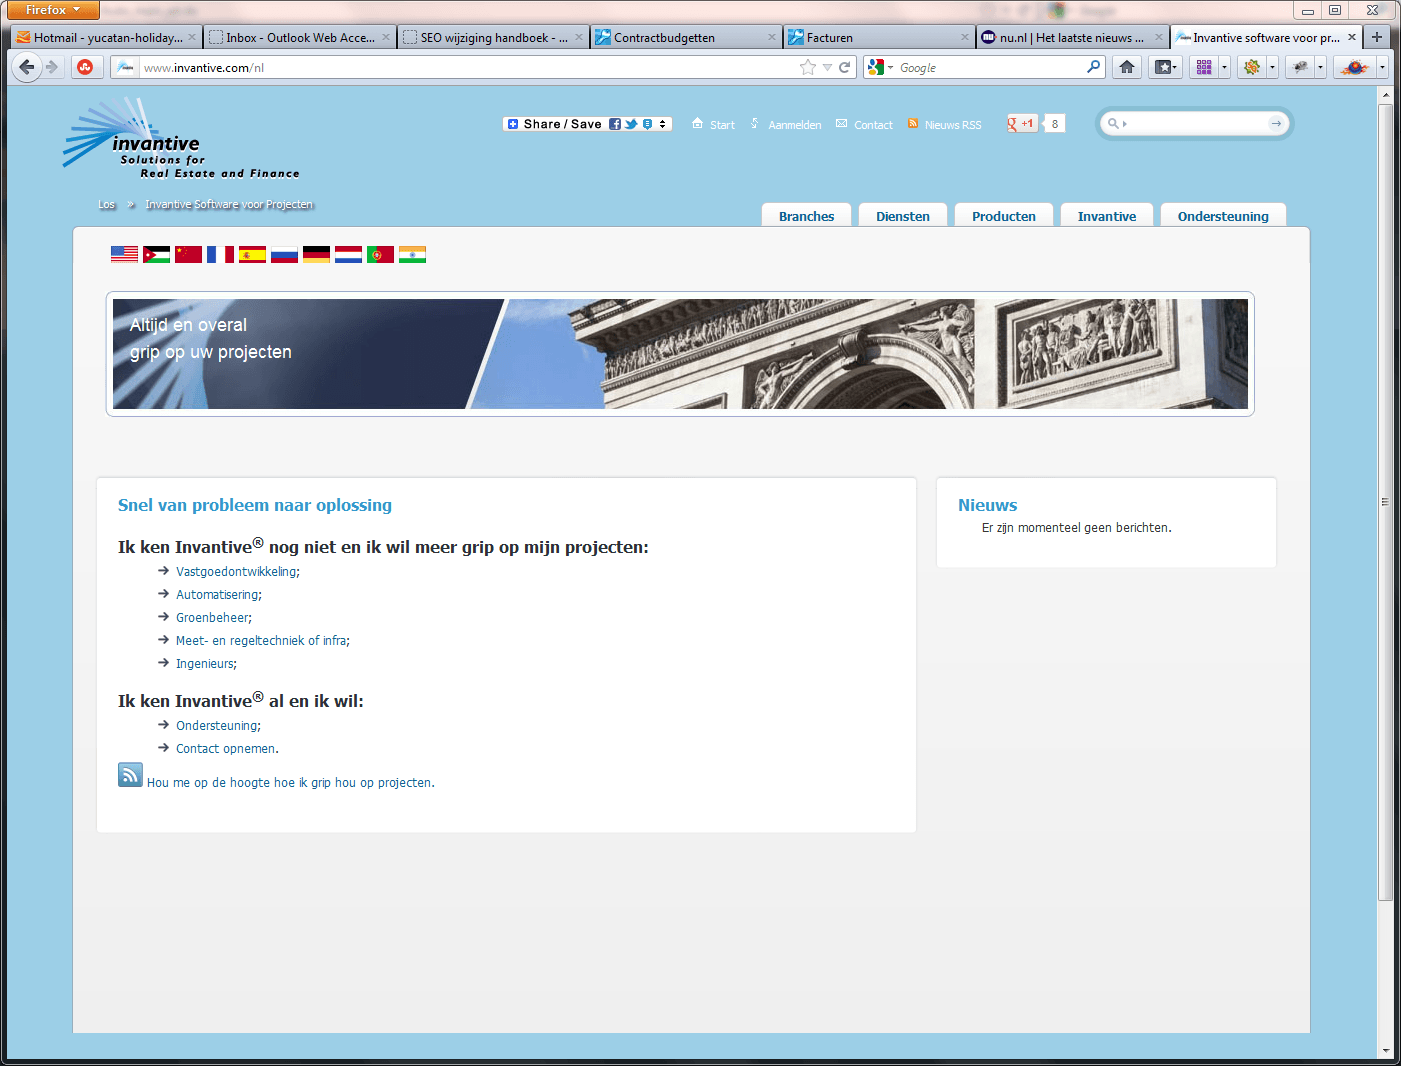Viewport: 1401px width, 1066px height.
Task: Toggle the bookmark star in the address bar
Action: tap(808, 67)
